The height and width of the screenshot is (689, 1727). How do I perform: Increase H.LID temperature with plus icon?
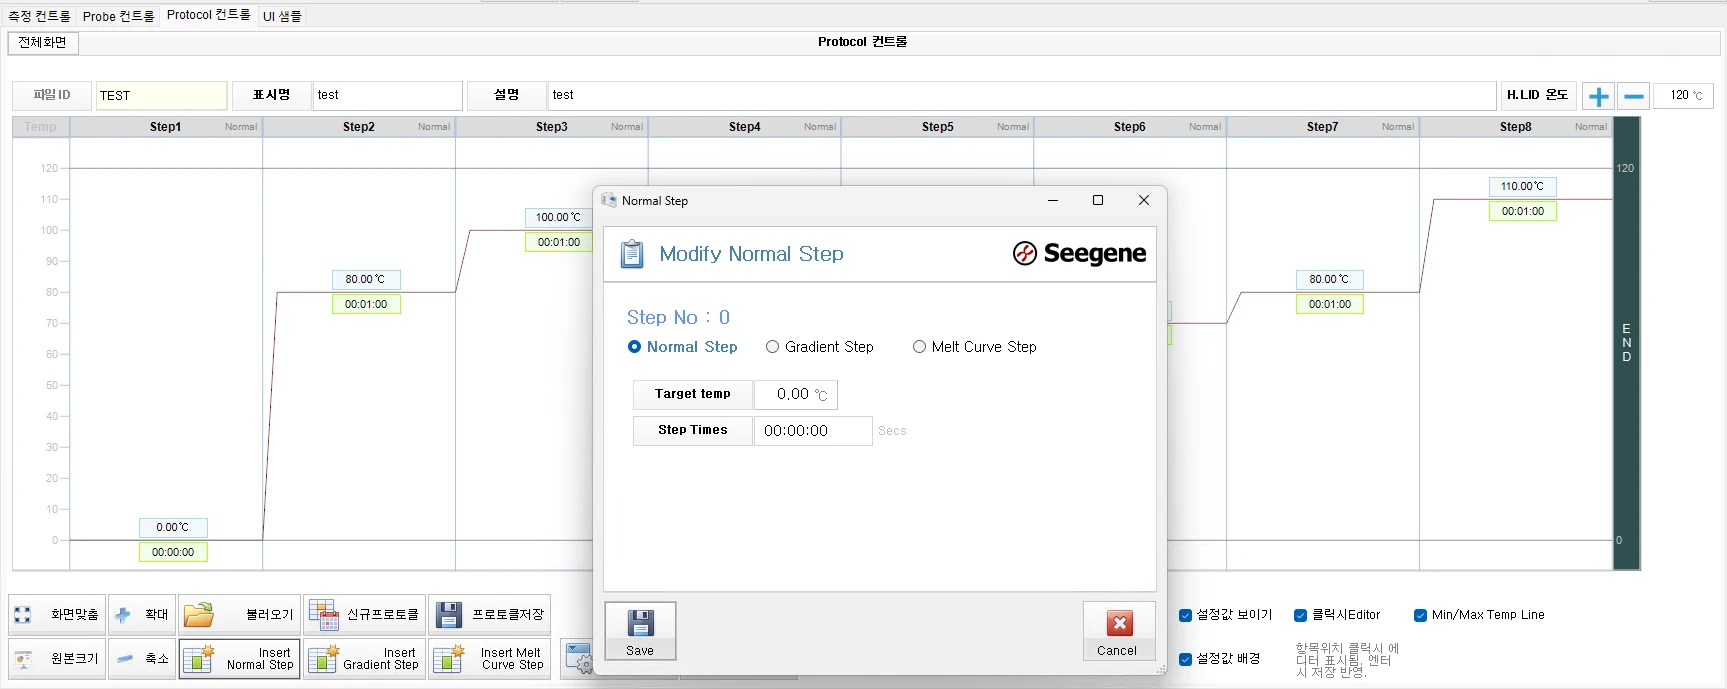(x=1598, y=96)
